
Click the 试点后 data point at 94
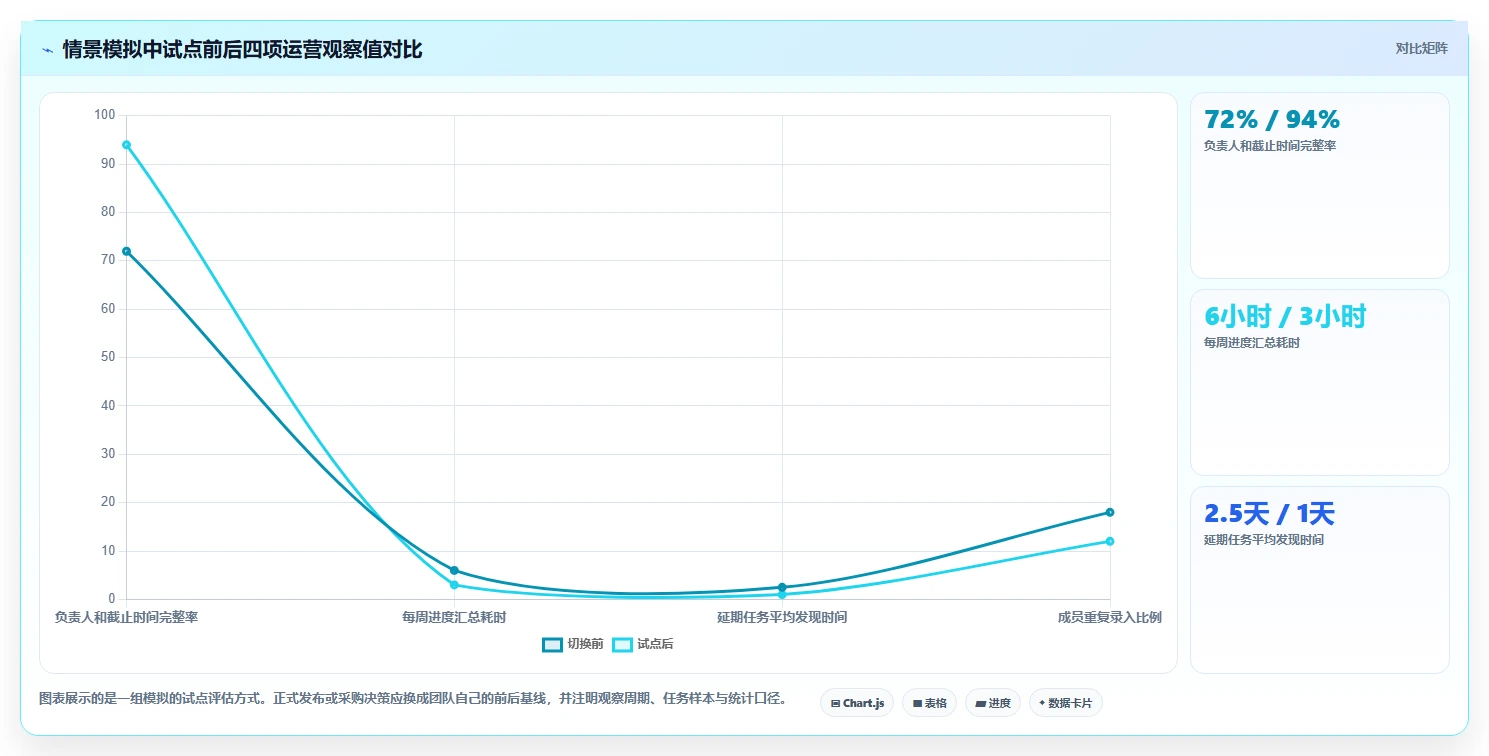126,145
